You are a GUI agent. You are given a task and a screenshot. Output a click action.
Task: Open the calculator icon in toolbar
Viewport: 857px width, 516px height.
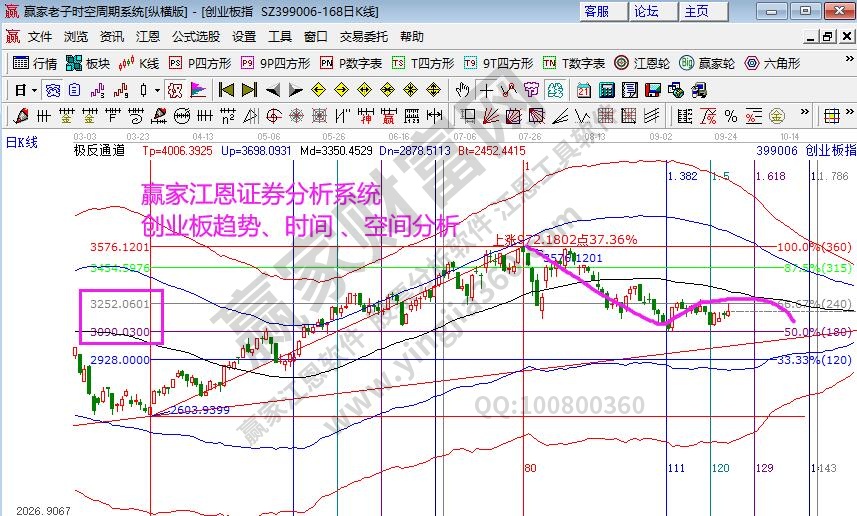click(605, 90)
